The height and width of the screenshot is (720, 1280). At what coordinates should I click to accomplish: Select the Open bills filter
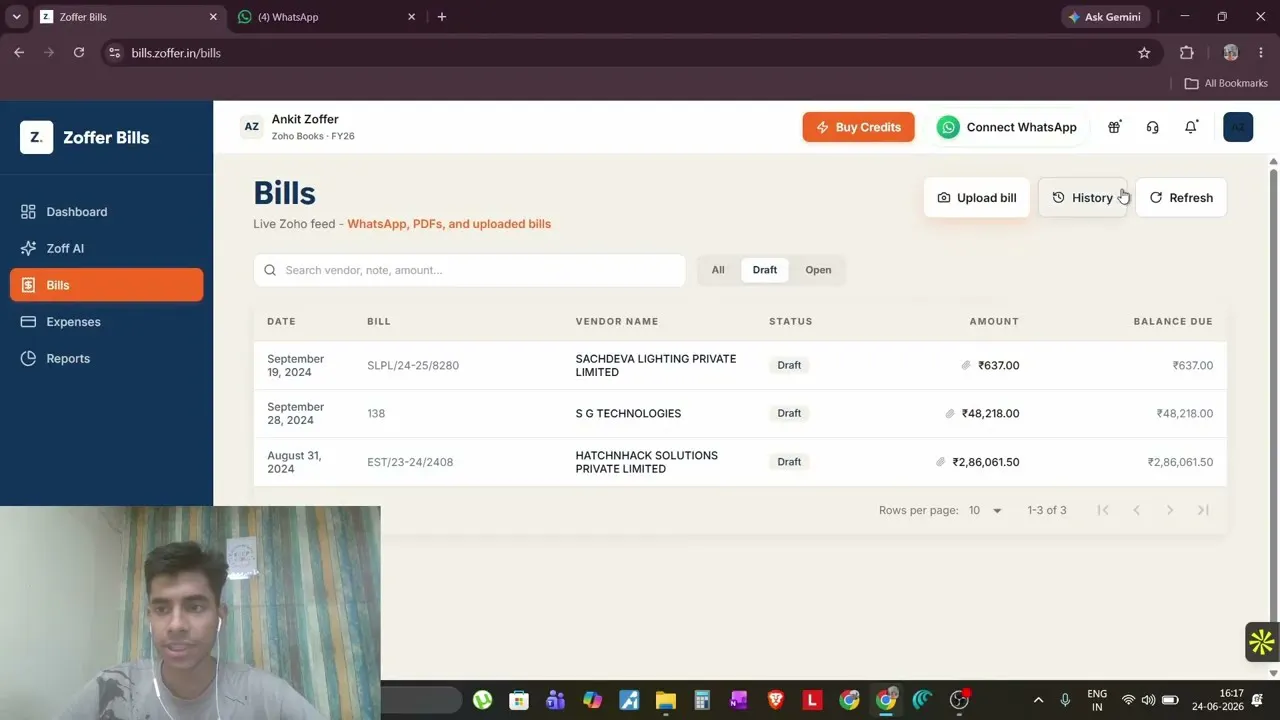pyautogui.click(x=818, y=270)
